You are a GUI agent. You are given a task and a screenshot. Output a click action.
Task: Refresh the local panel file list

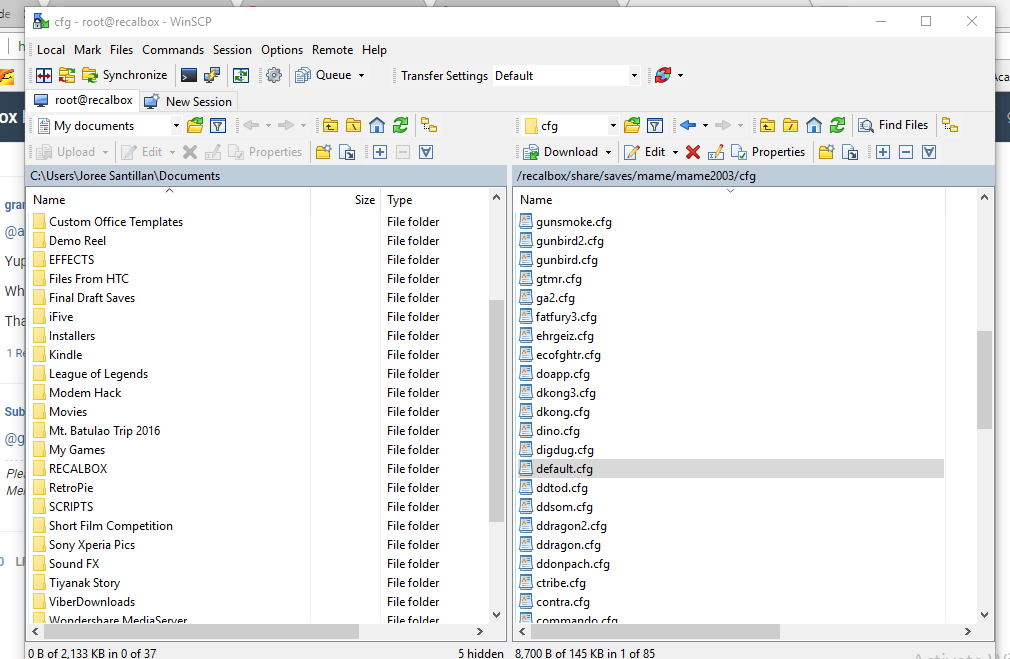pos(401,126)
